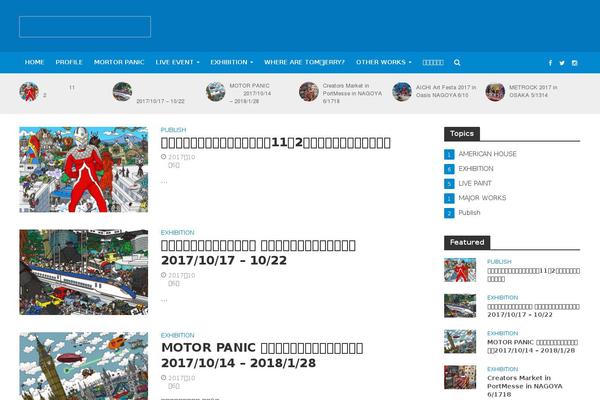
Task: Open the EXHIBITION topic in the sidebar
Action: pos(476,169)
